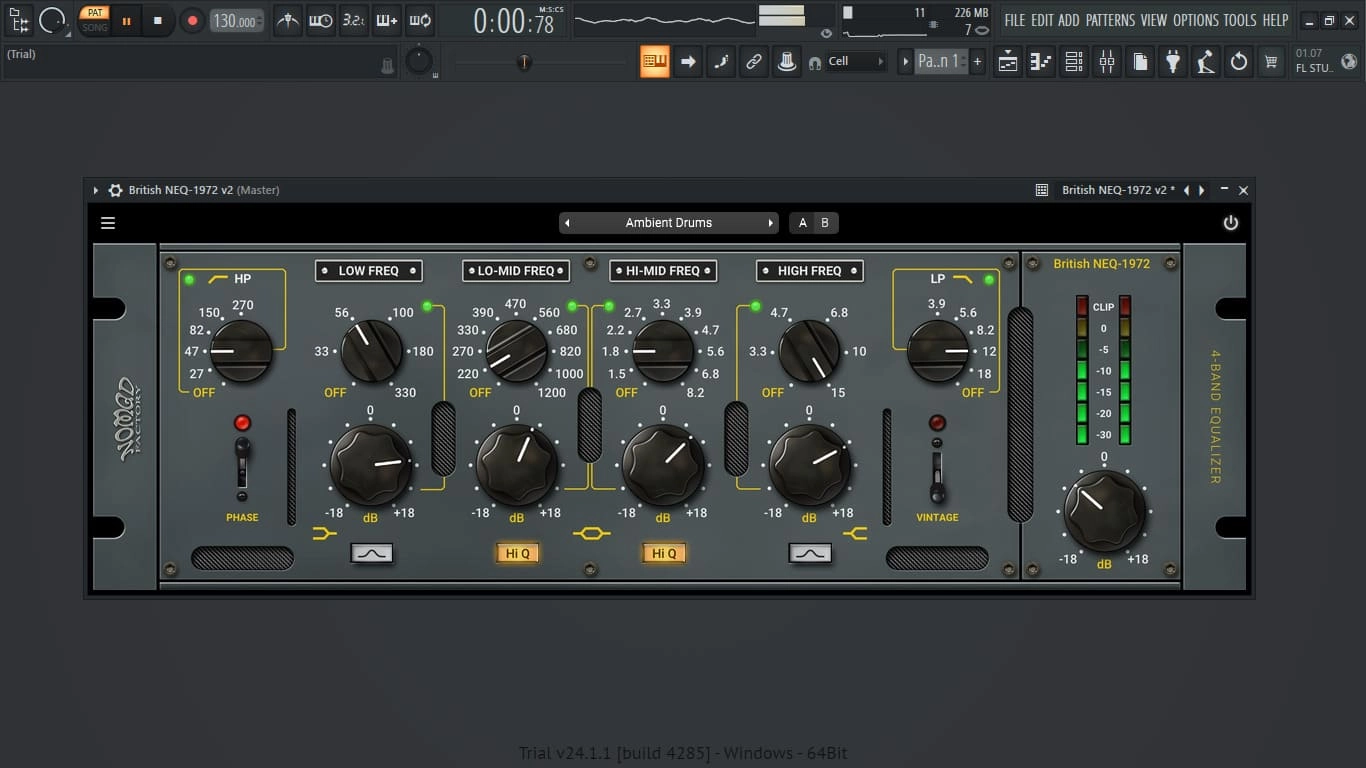Open the FILE menu
This screenshot has height=768, width=1366.
1015,20
